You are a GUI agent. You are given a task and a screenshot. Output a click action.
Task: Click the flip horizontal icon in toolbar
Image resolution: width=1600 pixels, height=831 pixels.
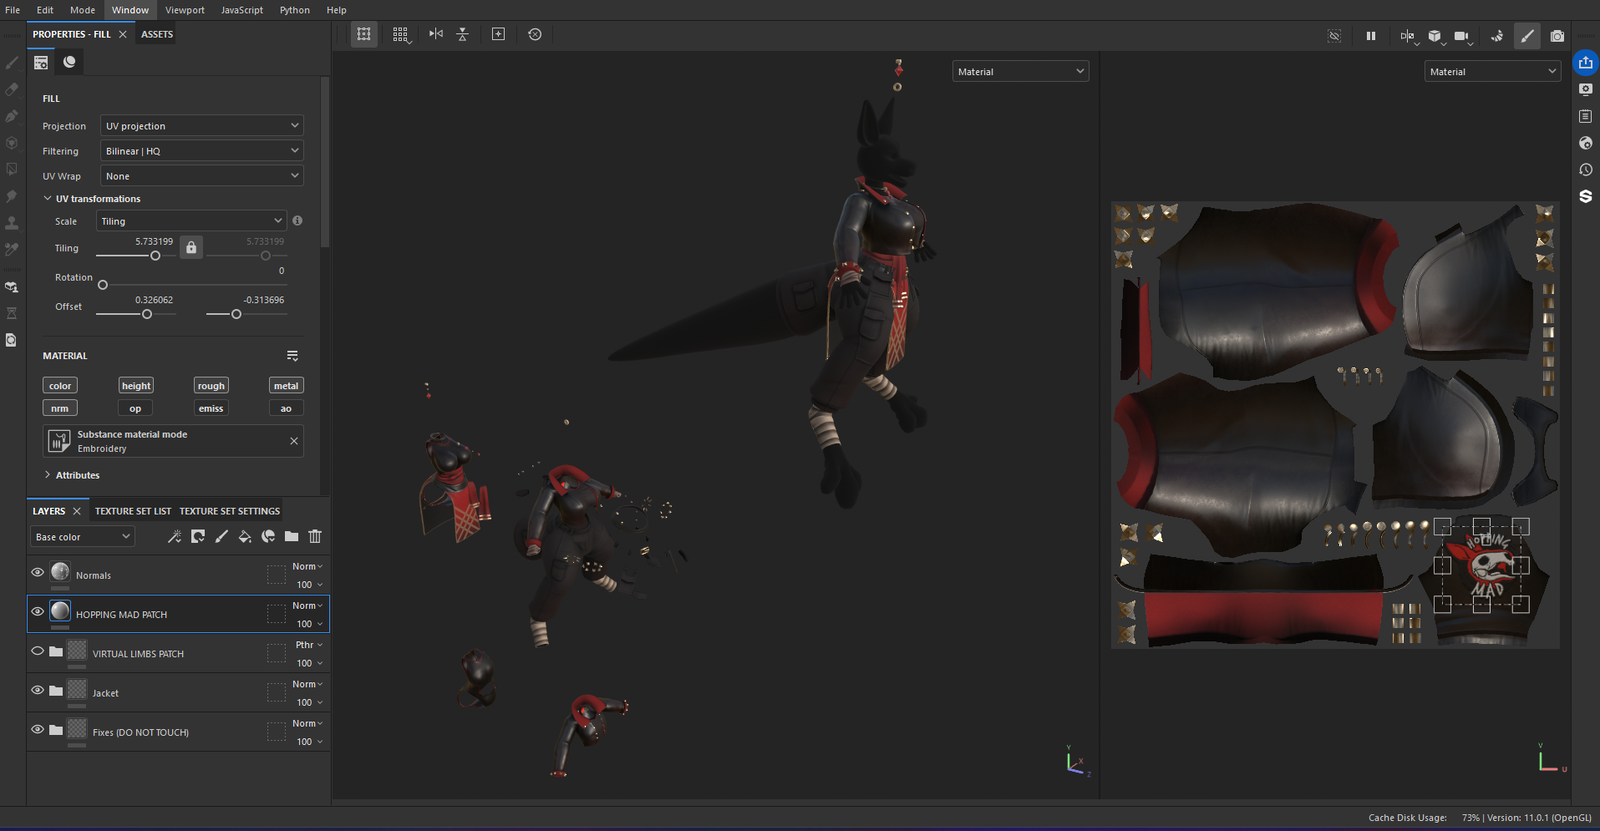(436, 34)
